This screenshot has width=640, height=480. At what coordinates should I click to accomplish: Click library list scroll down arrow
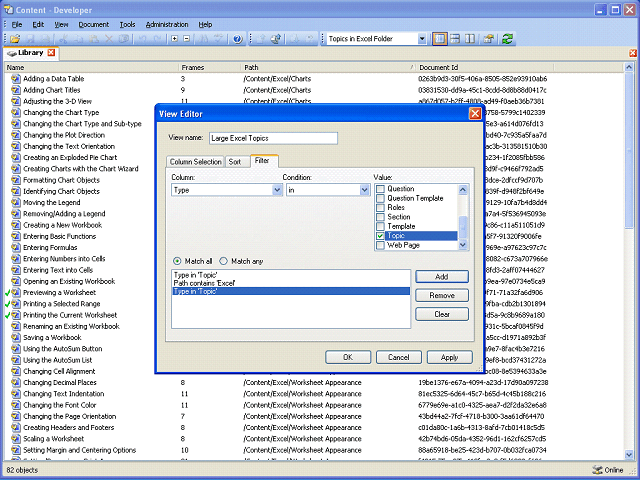click(x=629, y=455)
